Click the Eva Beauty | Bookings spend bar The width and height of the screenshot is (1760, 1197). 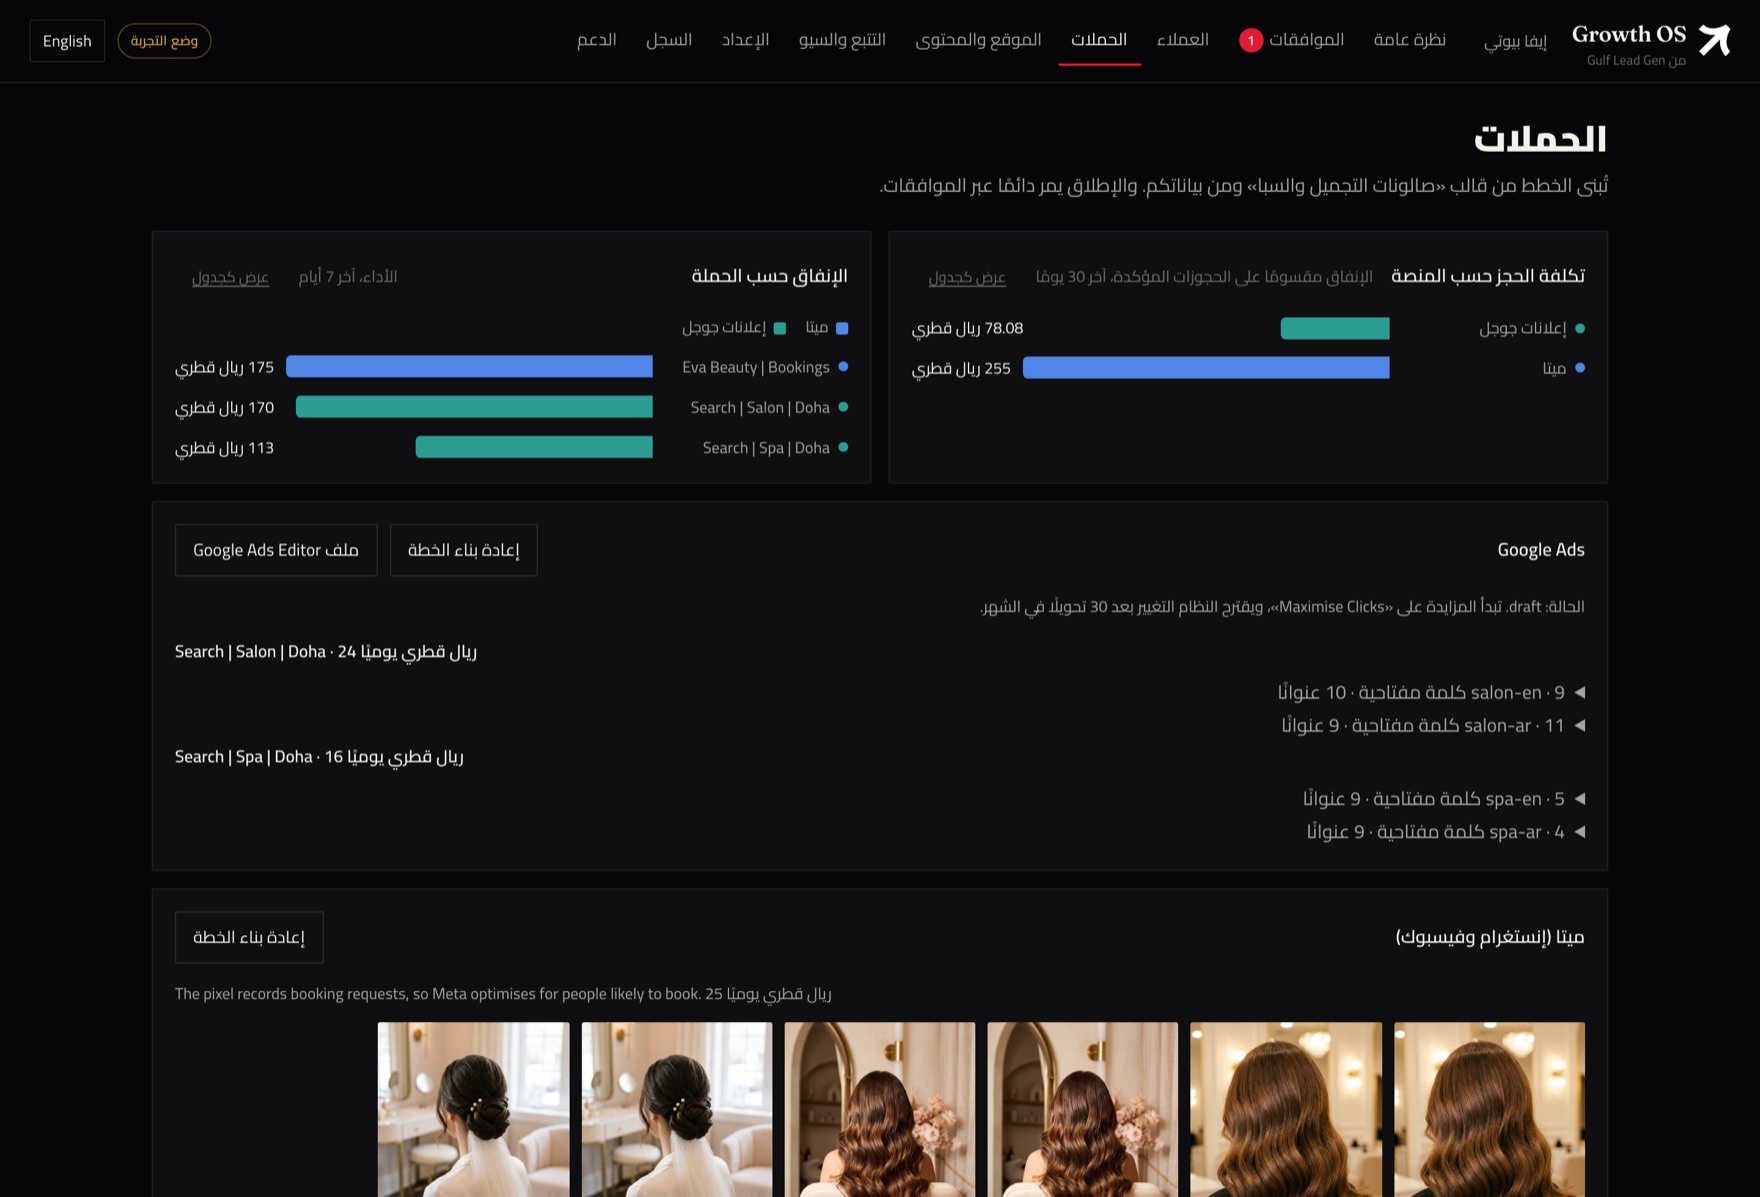[469, 367]
